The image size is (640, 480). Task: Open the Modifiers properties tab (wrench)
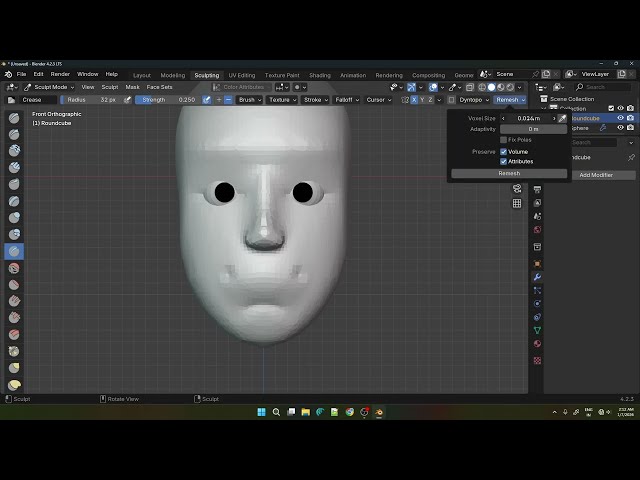click(x=537, y=277)
